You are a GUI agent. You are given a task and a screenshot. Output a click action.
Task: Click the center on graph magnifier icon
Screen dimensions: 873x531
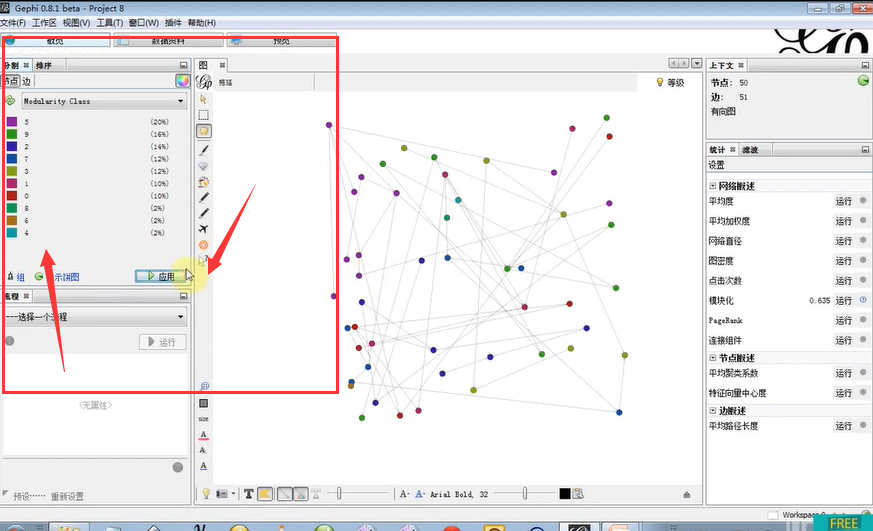(204, 386)
